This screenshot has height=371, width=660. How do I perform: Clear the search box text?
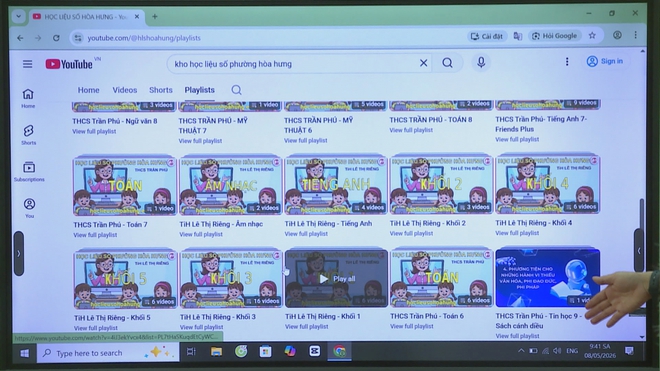click(423, 63)
